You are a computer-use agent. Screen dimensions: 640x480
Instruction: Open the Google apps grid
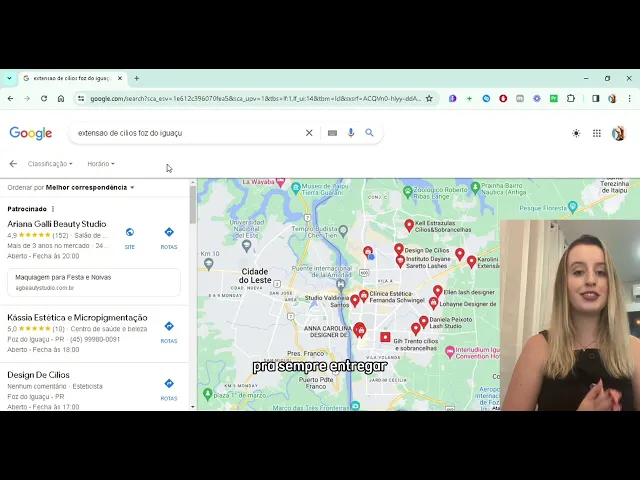click(x=597, y=133)
